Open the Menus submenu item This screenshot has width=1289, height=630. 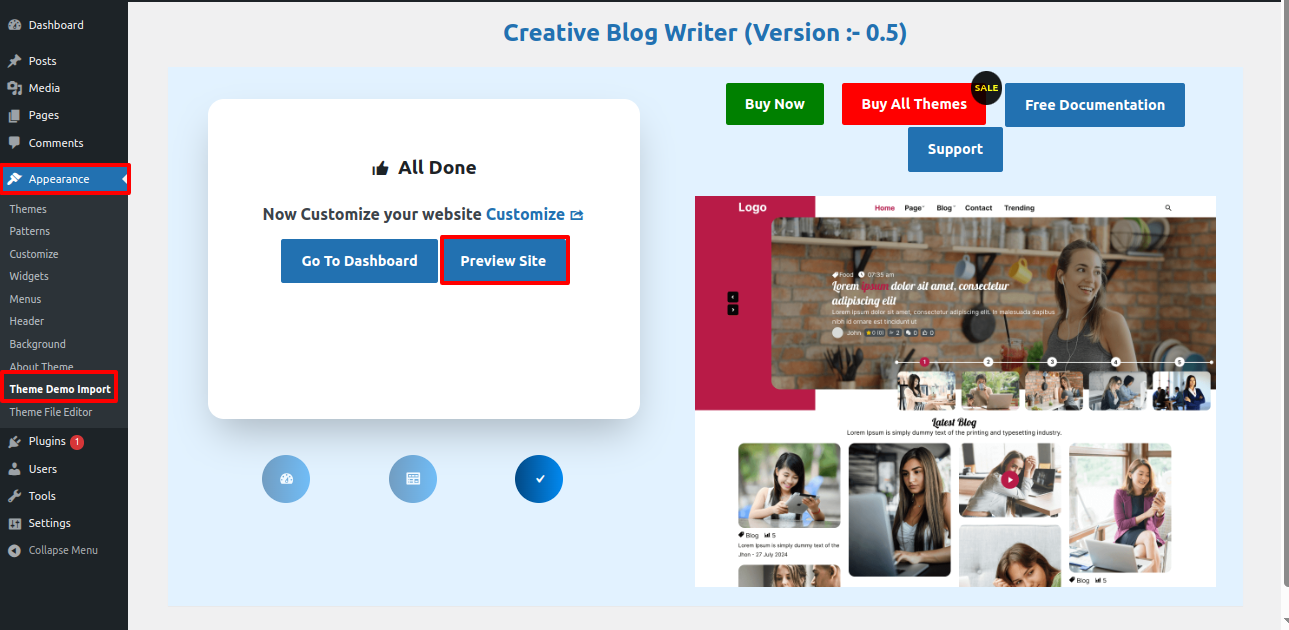[x=26, y=299]
